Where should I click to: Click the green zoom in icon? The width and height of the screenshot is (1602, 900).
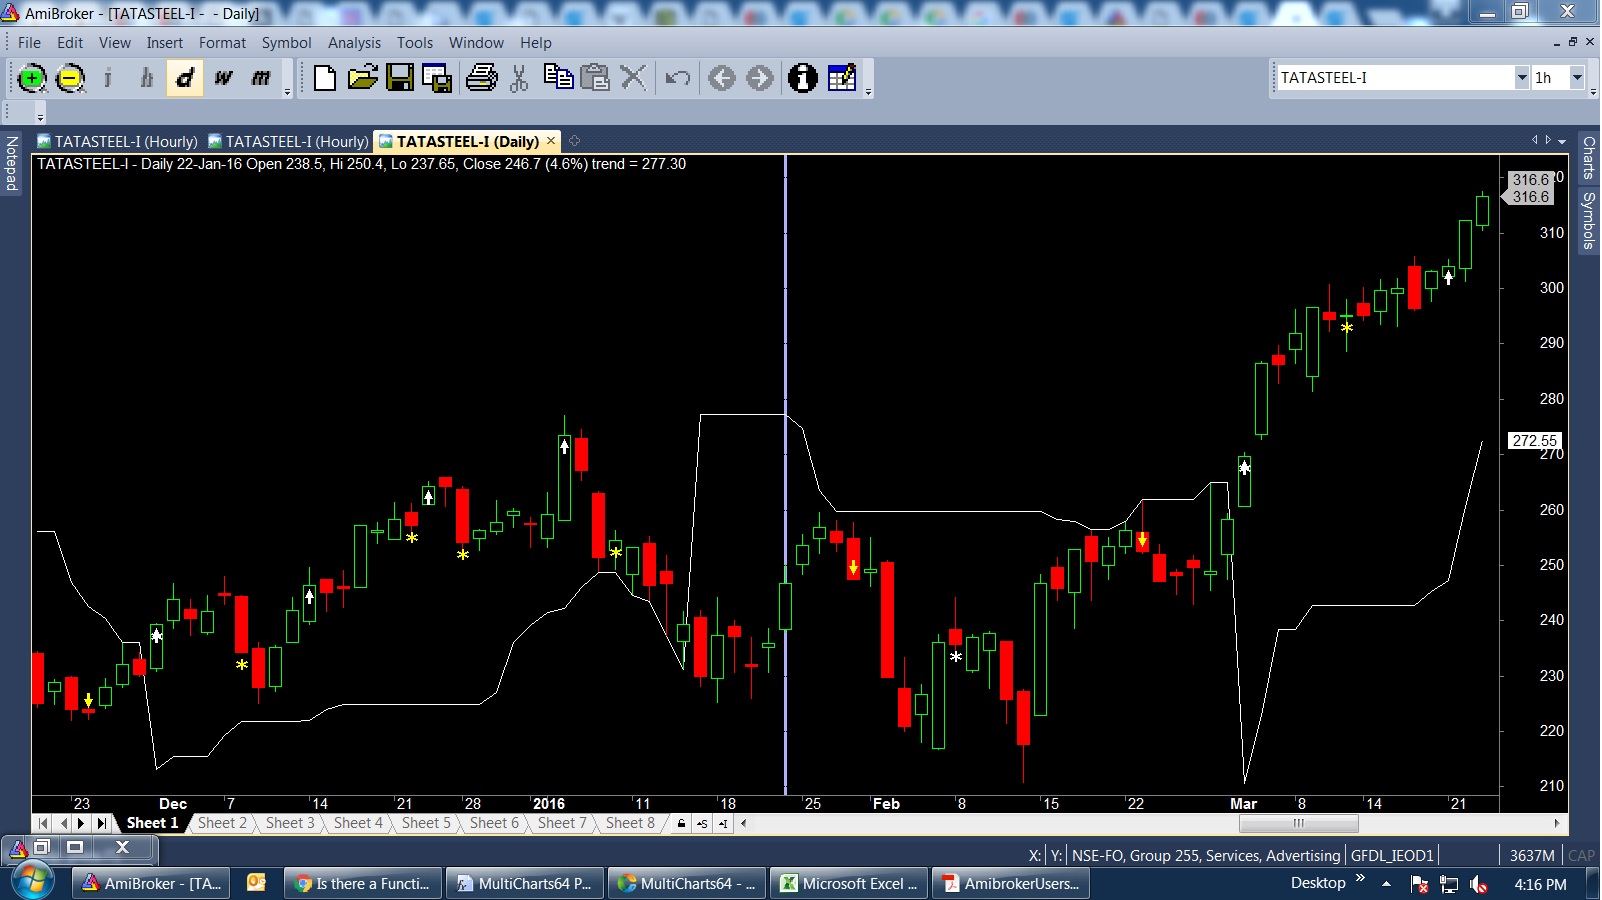pos(32,78)
